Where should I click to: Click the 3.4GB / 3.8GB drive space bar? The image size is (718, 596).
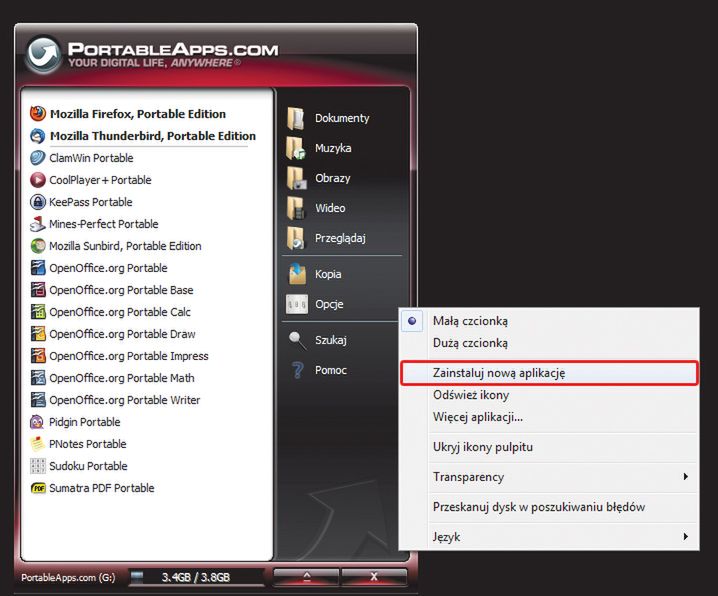(196, 577)
